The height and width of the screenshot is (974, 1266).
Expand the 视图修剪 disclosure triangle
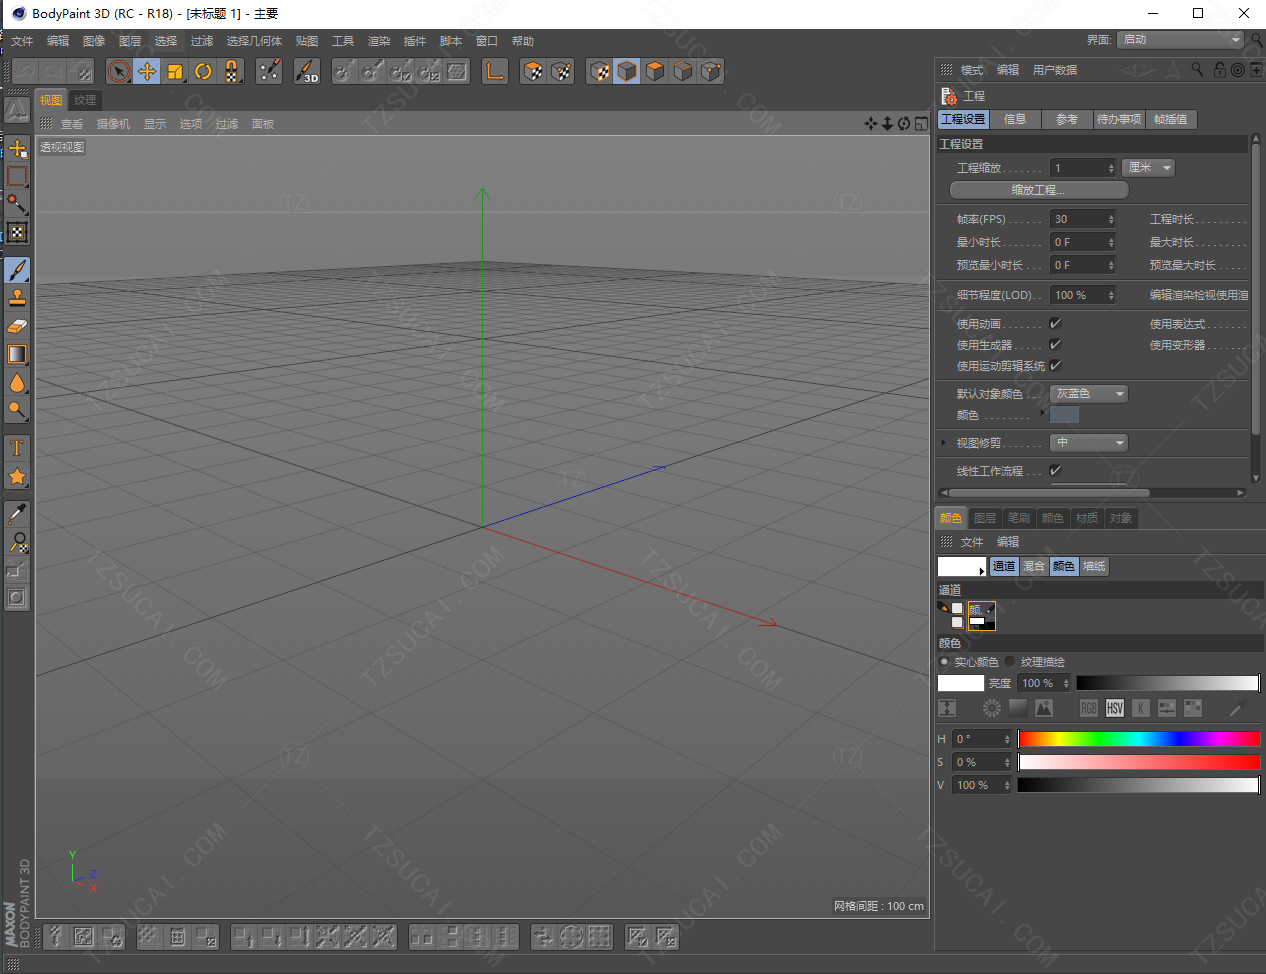[944, 442]
